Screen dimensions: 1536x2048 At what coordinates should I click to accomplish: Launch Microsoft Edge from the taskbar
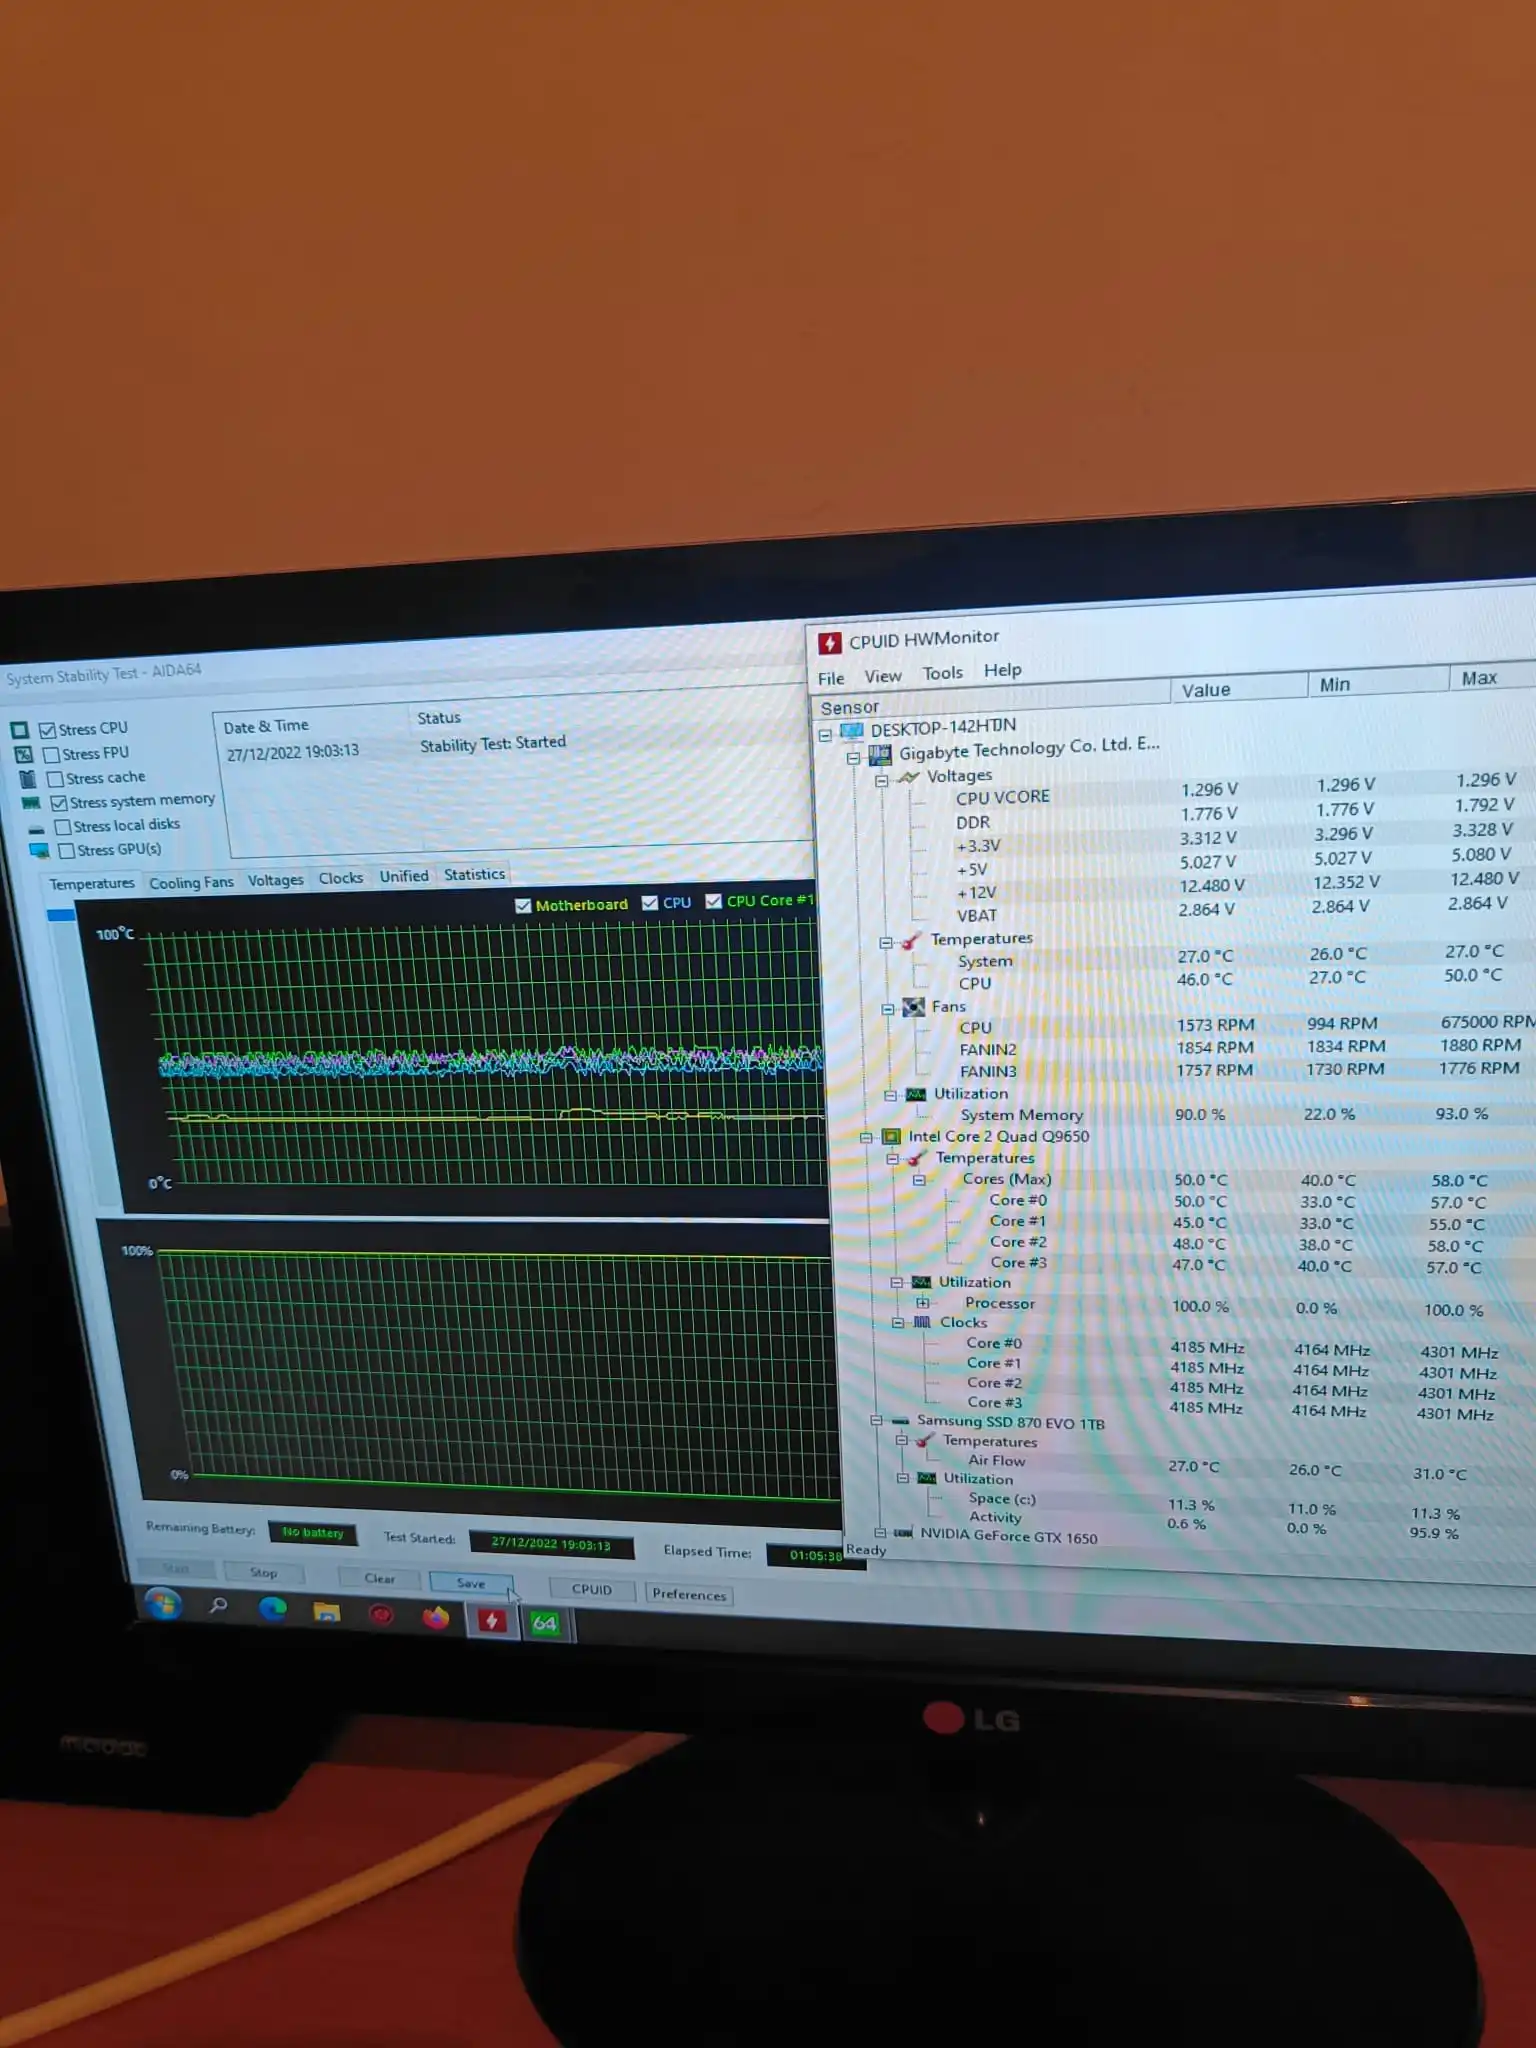[272, 1609]
